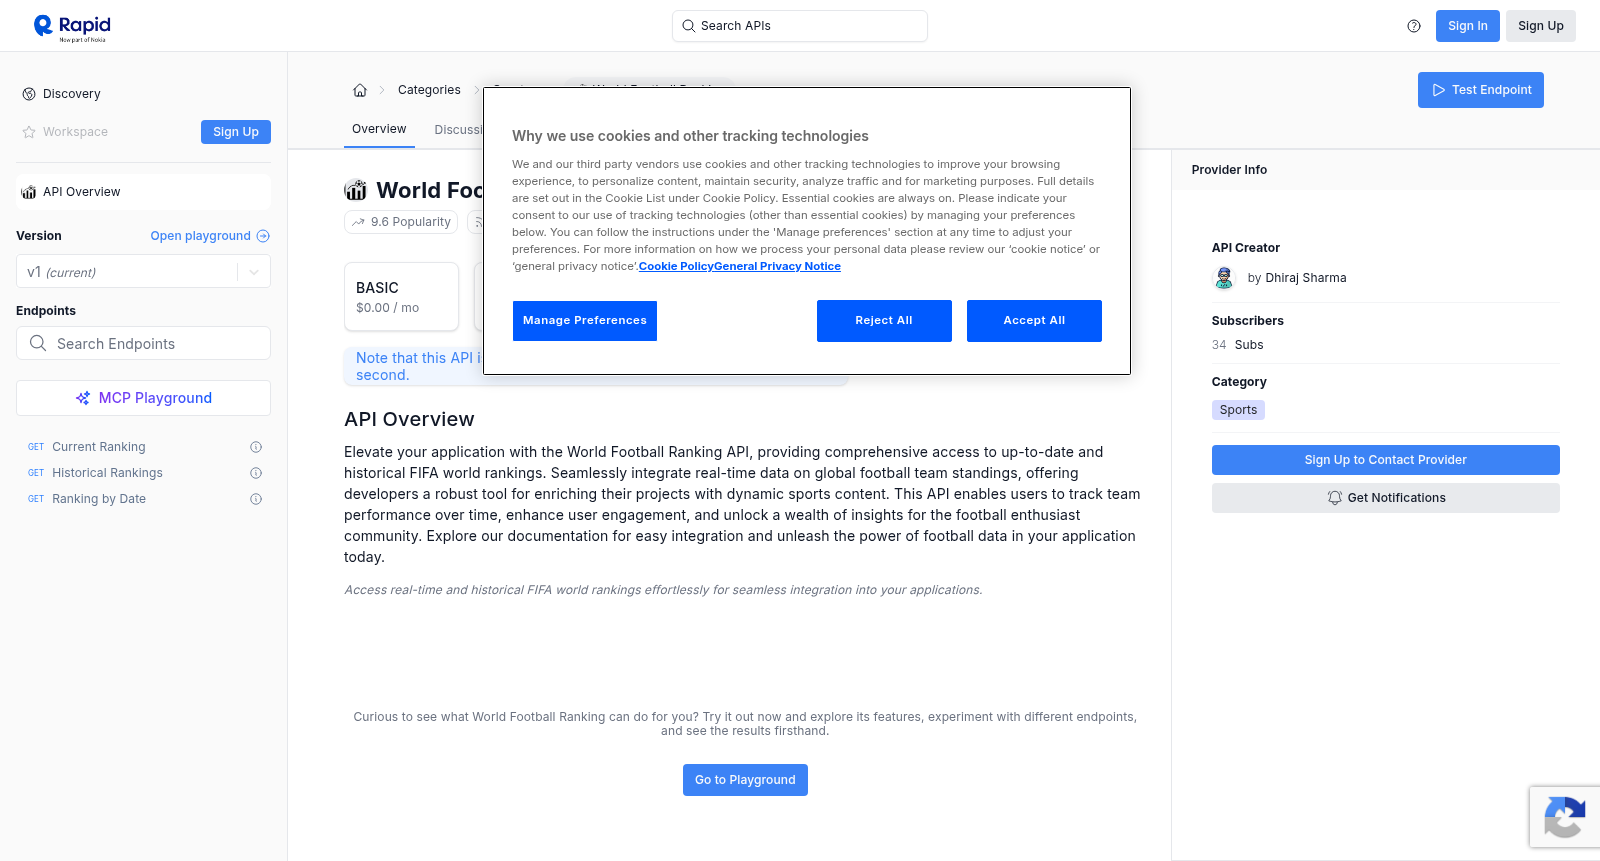Click the reCAPTCHA badge
Image resolution: width=1600 pixels, height=861 pixels.
click(1565, 817)
